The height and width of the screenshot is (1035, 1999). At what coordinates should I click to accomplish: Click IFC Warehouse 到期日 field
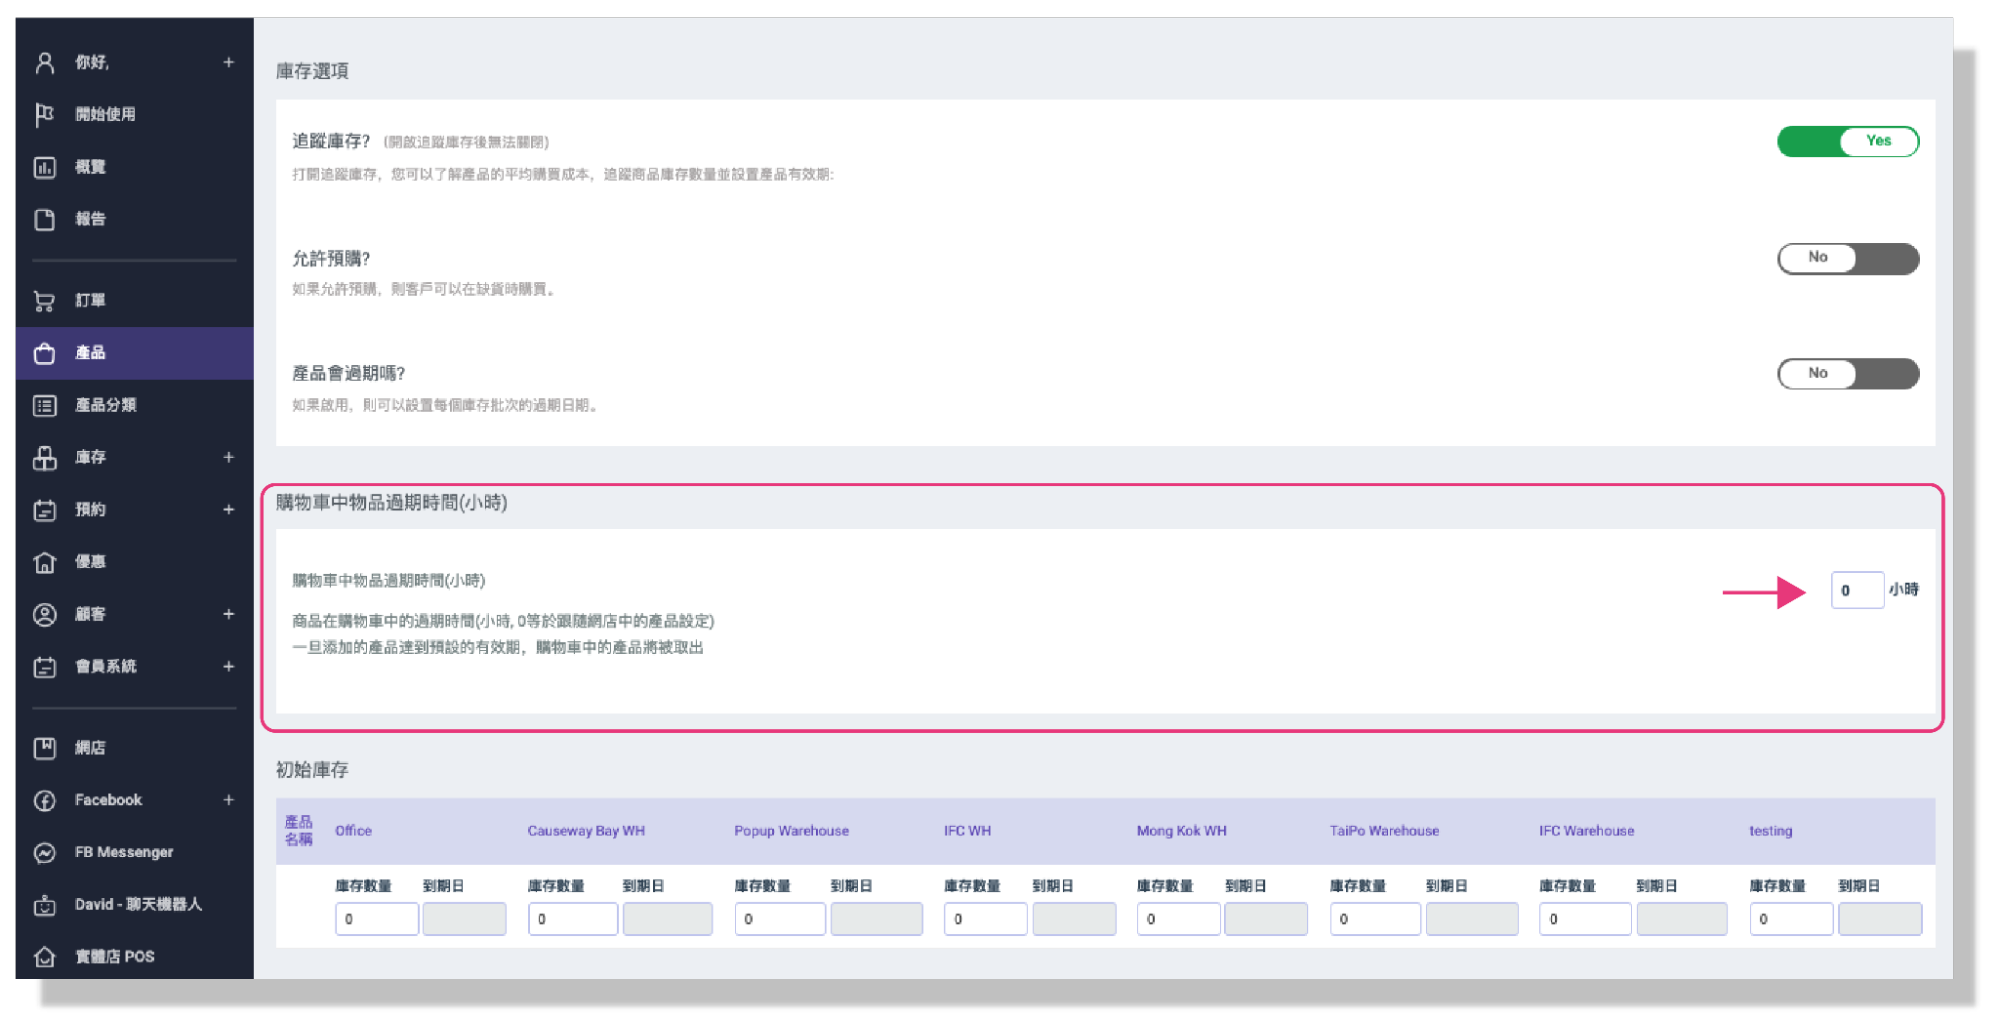[1682, 919]
